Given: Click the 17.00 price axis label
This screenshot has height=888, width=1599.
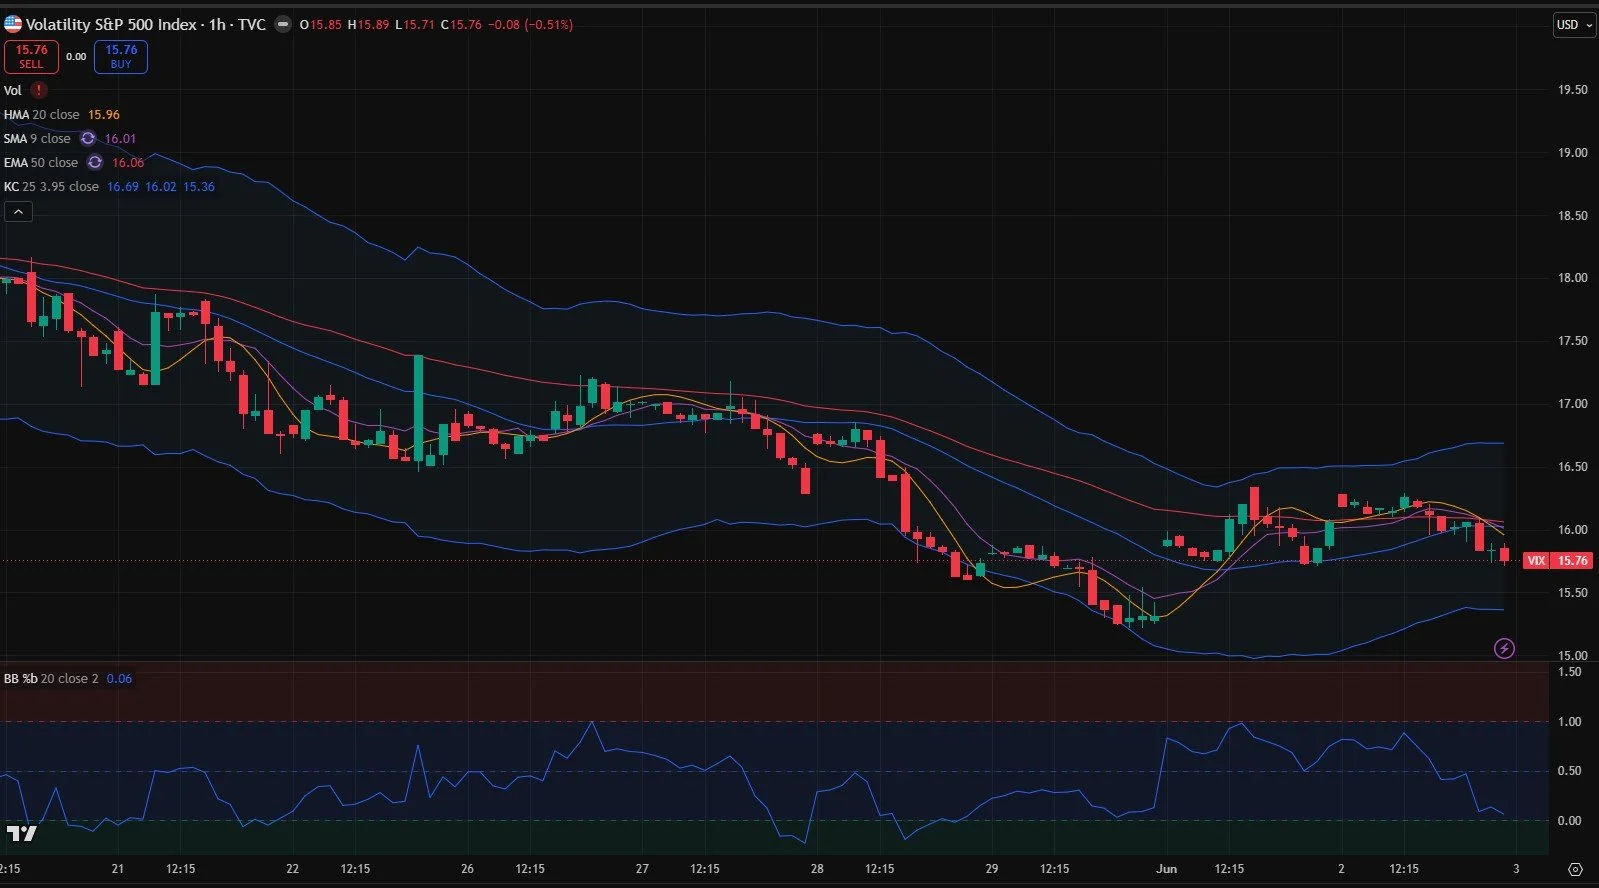Looking at the screenshot, I should click(x=1573, y=404).
